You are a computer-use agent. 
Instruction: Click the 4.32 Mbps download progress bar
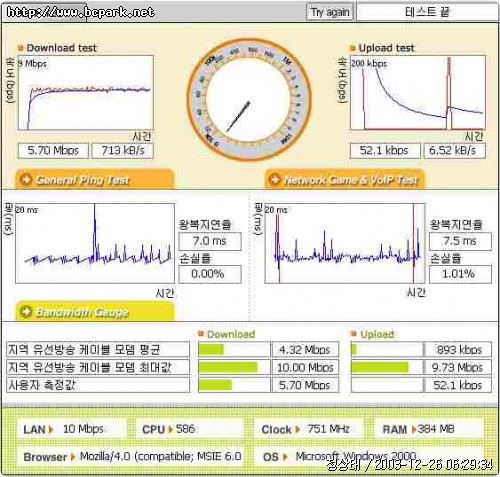[x=234, y=349]
